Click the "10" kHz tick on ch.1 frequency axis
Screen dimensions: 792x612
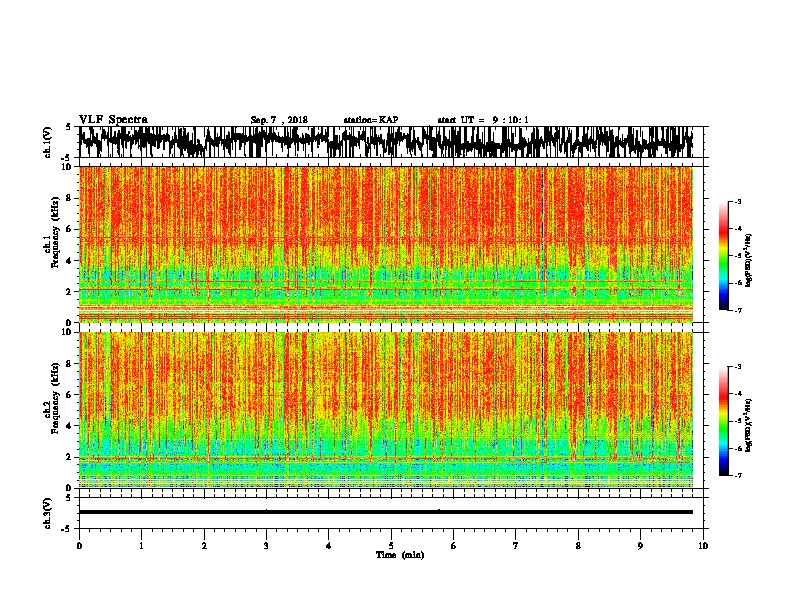68,167
